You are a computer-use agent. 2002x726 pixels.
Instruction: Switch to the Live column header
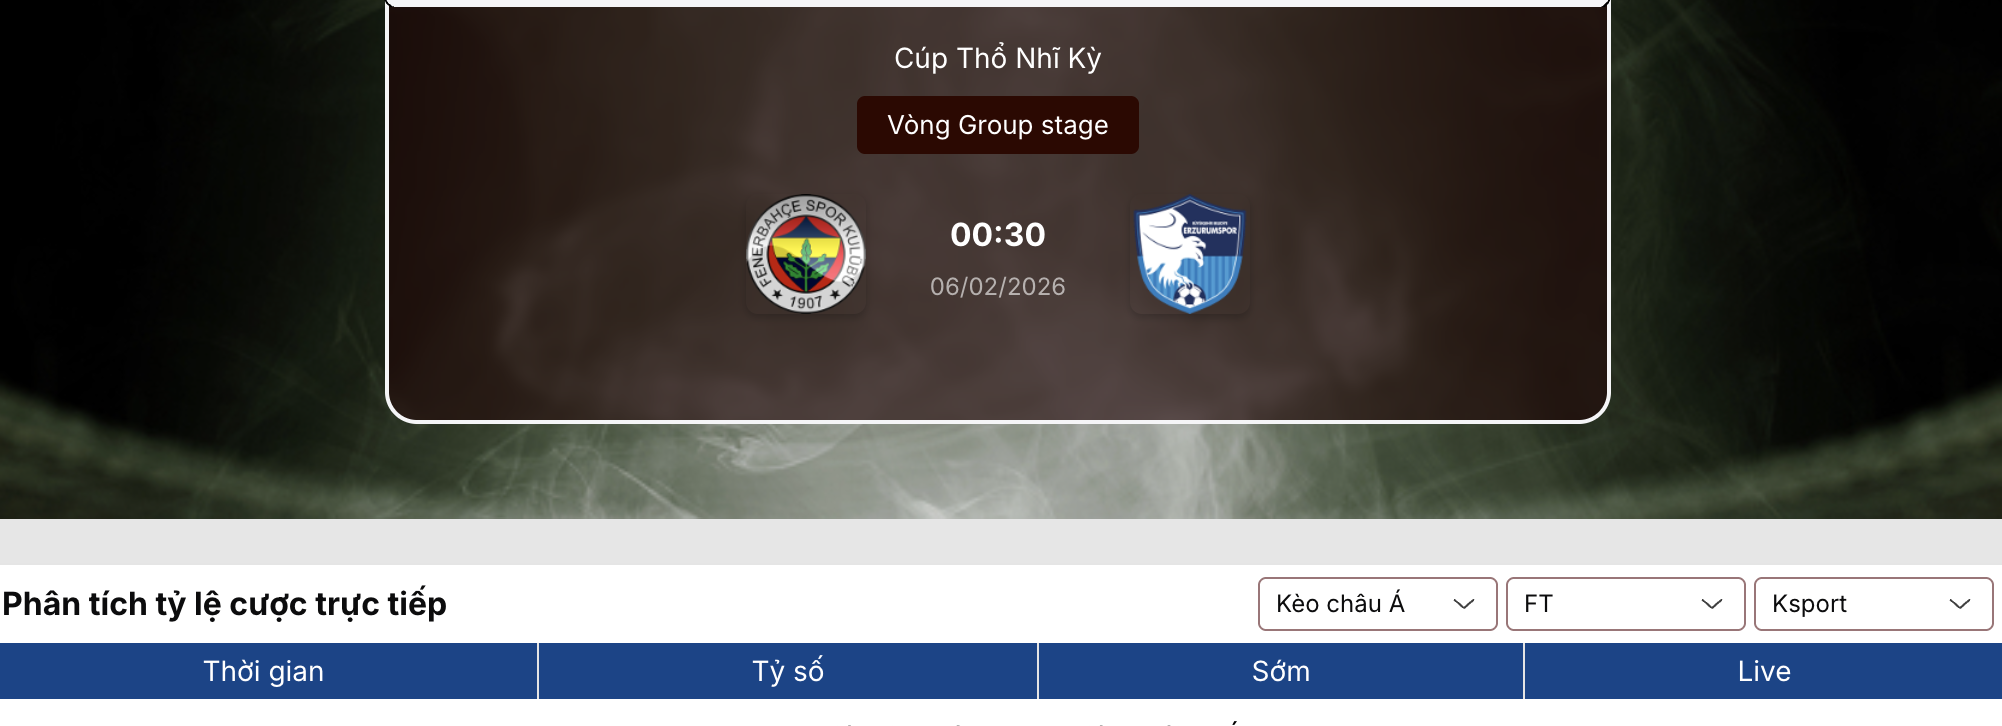(x=1764, y=671)
